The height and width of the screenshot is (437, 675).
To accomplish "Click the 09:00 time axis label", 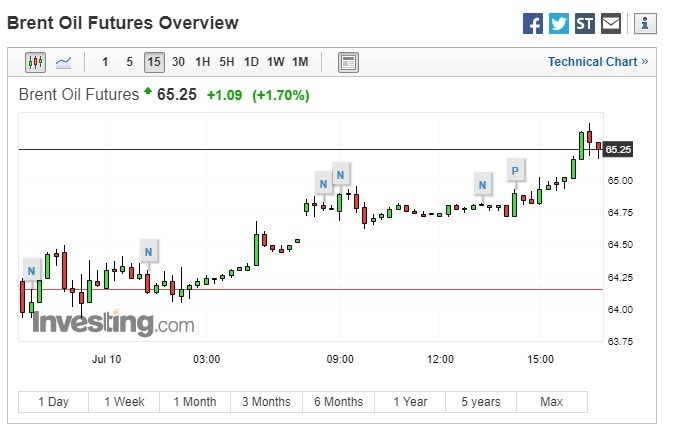I will (x=340, y=359).
